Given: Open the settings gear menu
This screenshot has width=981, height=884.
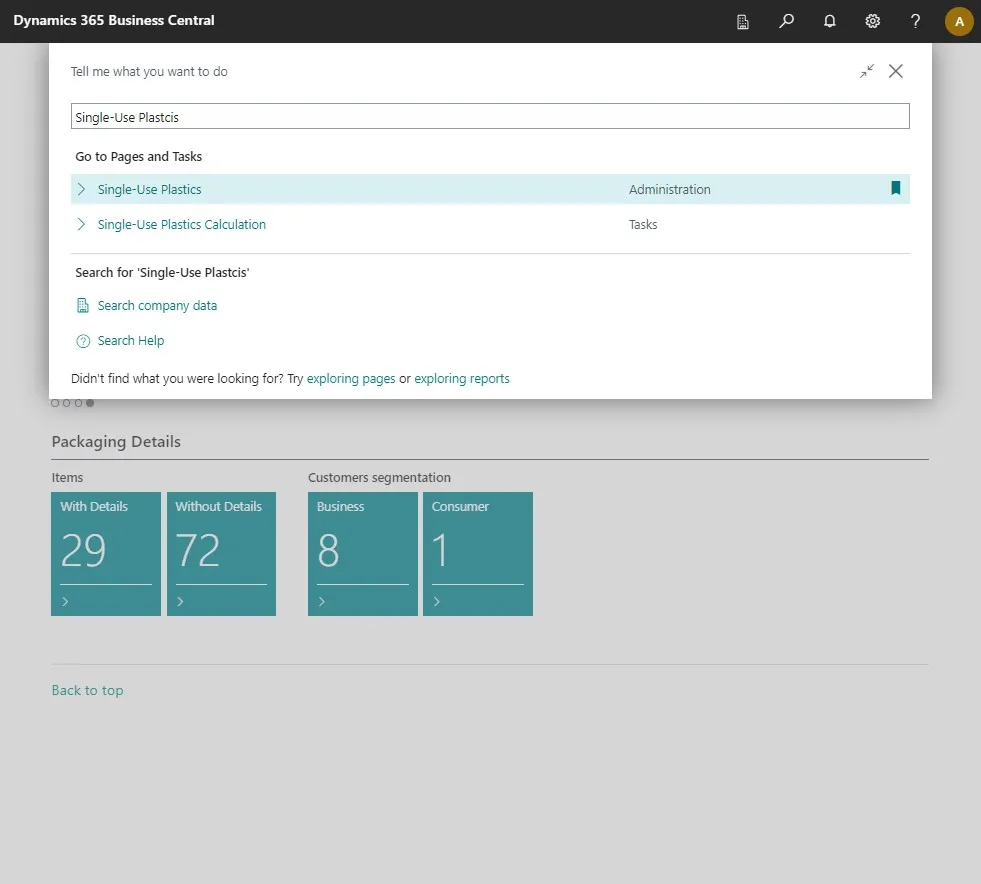Looking at the screenshot, I should (x=872, y=21).
